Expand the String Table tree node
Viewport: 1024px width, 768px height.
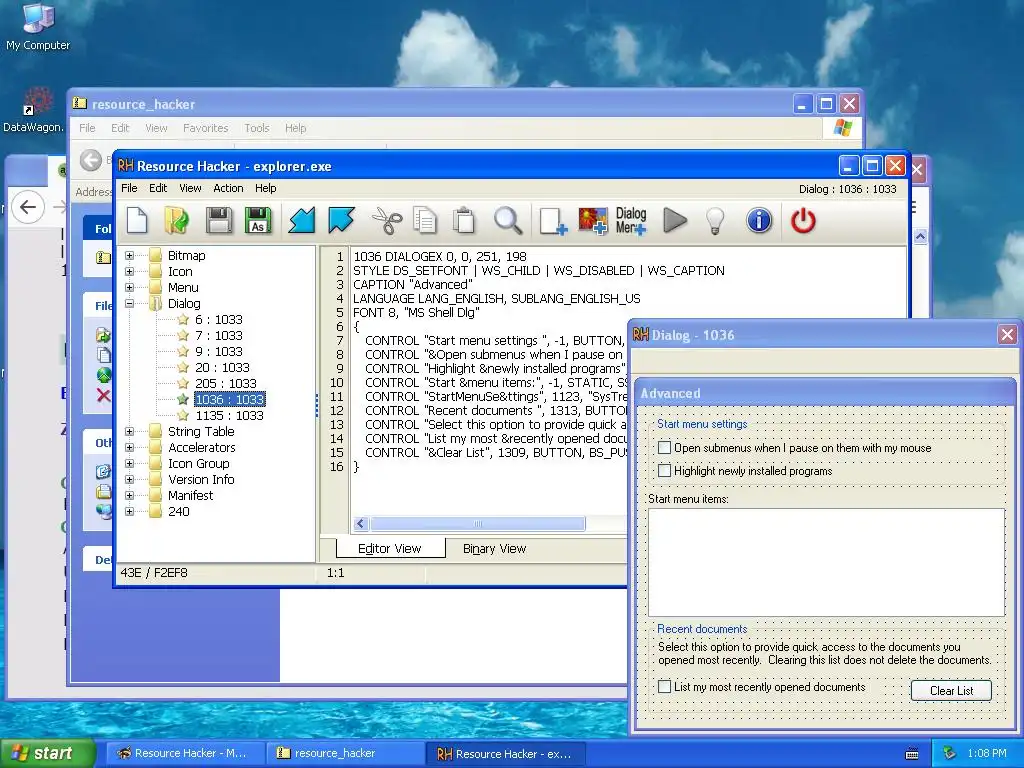[x=129, y=431]
